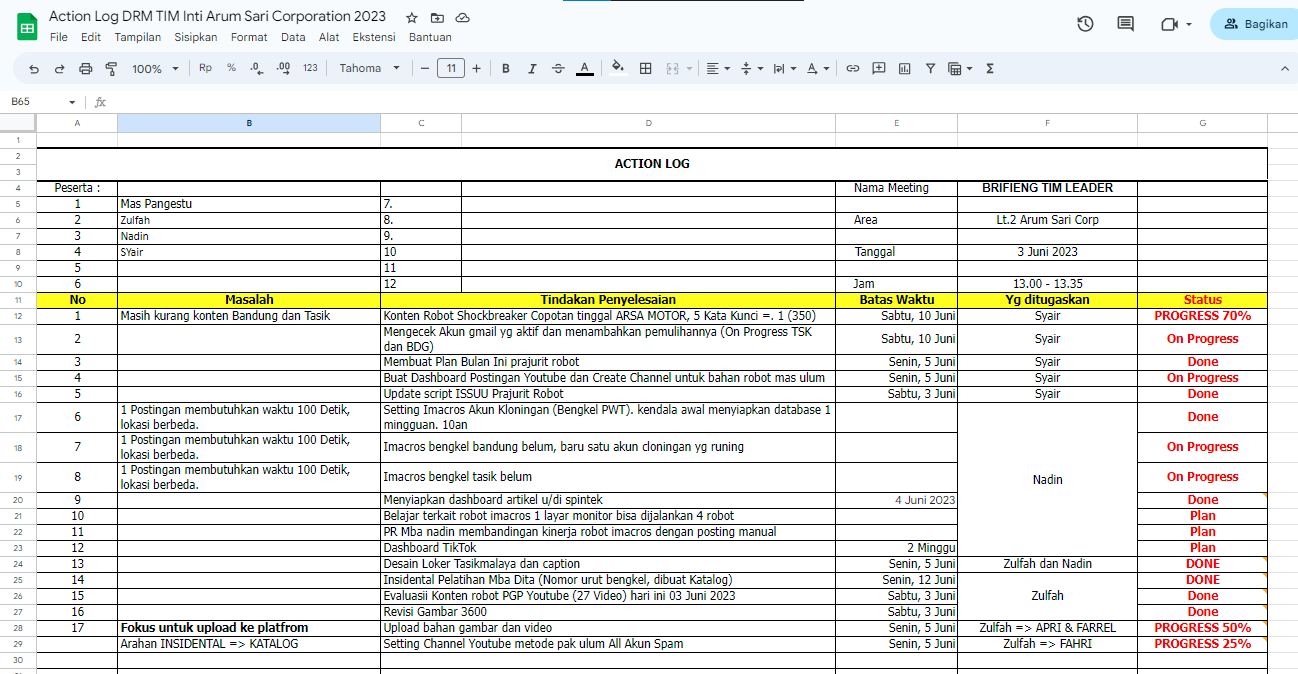Select the row 11 header

click(18, 300)
